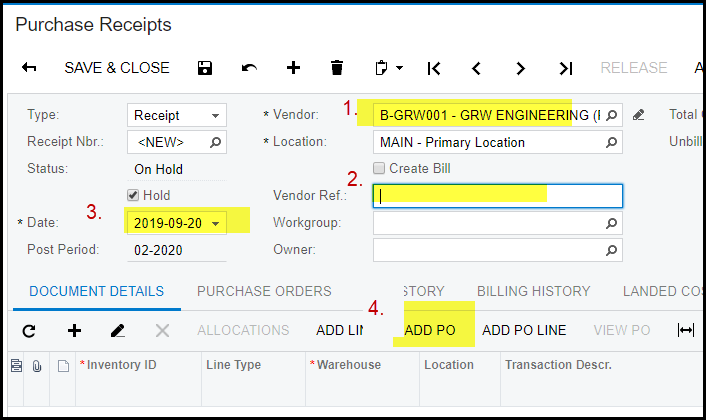Go to first record icon

point(433,68)
